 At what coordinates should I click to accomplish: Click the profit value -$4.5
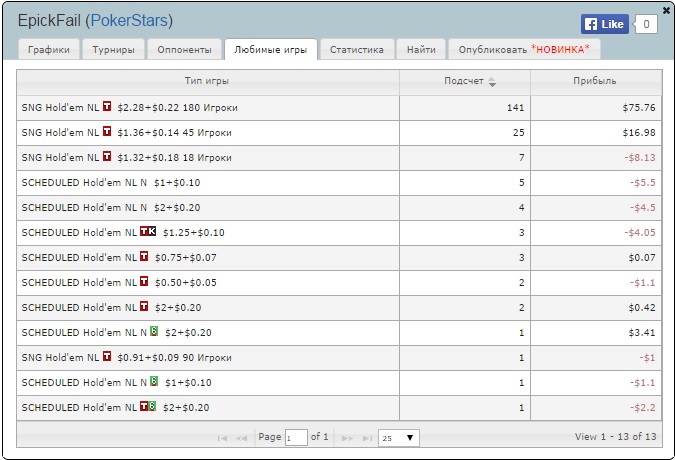tap(643, 207)
